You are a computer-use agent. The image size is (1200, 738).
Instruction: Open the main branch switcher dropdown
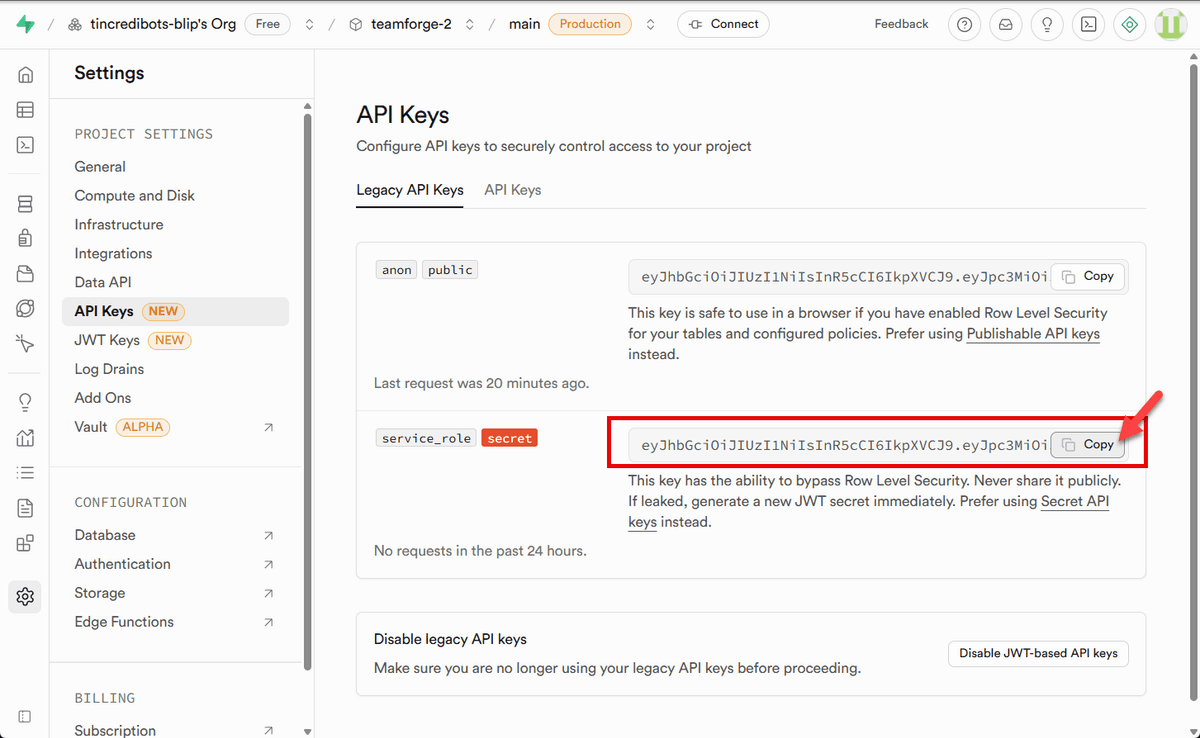click(650, 24)
